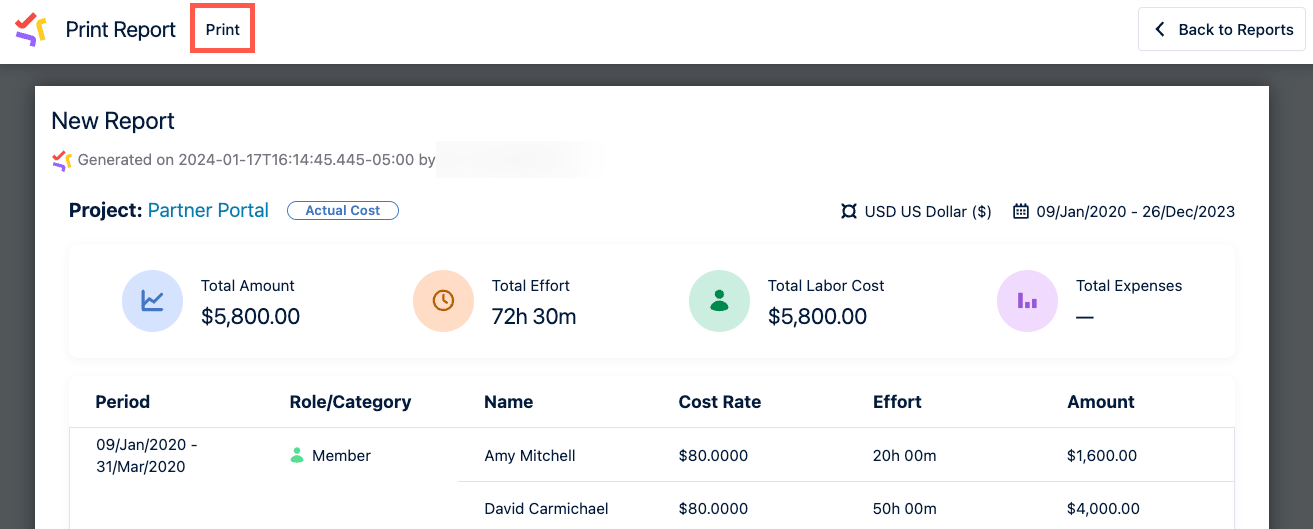Open the Partner Portal project link
Image resolution: width=1313 pixels, height=529 pixels.
(x=208, y=210)
